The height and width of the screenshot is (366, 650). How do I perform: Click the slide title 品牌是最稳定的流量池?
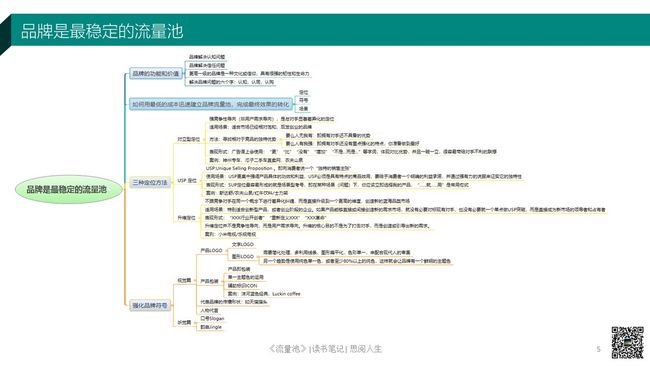102,32
